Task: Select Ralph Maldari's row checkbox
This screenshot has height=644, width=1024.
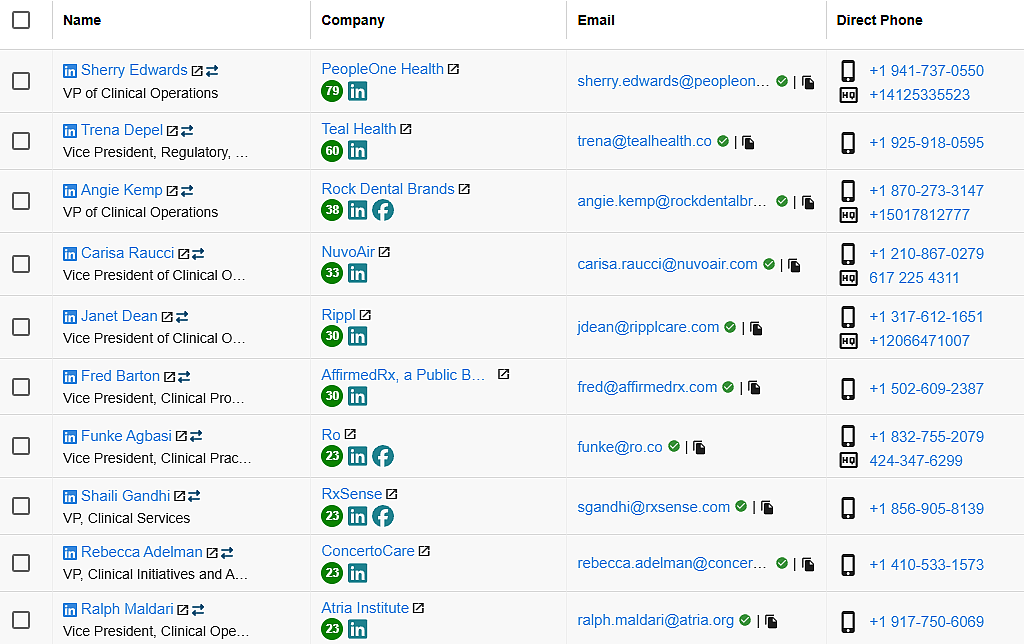Action: (x=21, y=620)
